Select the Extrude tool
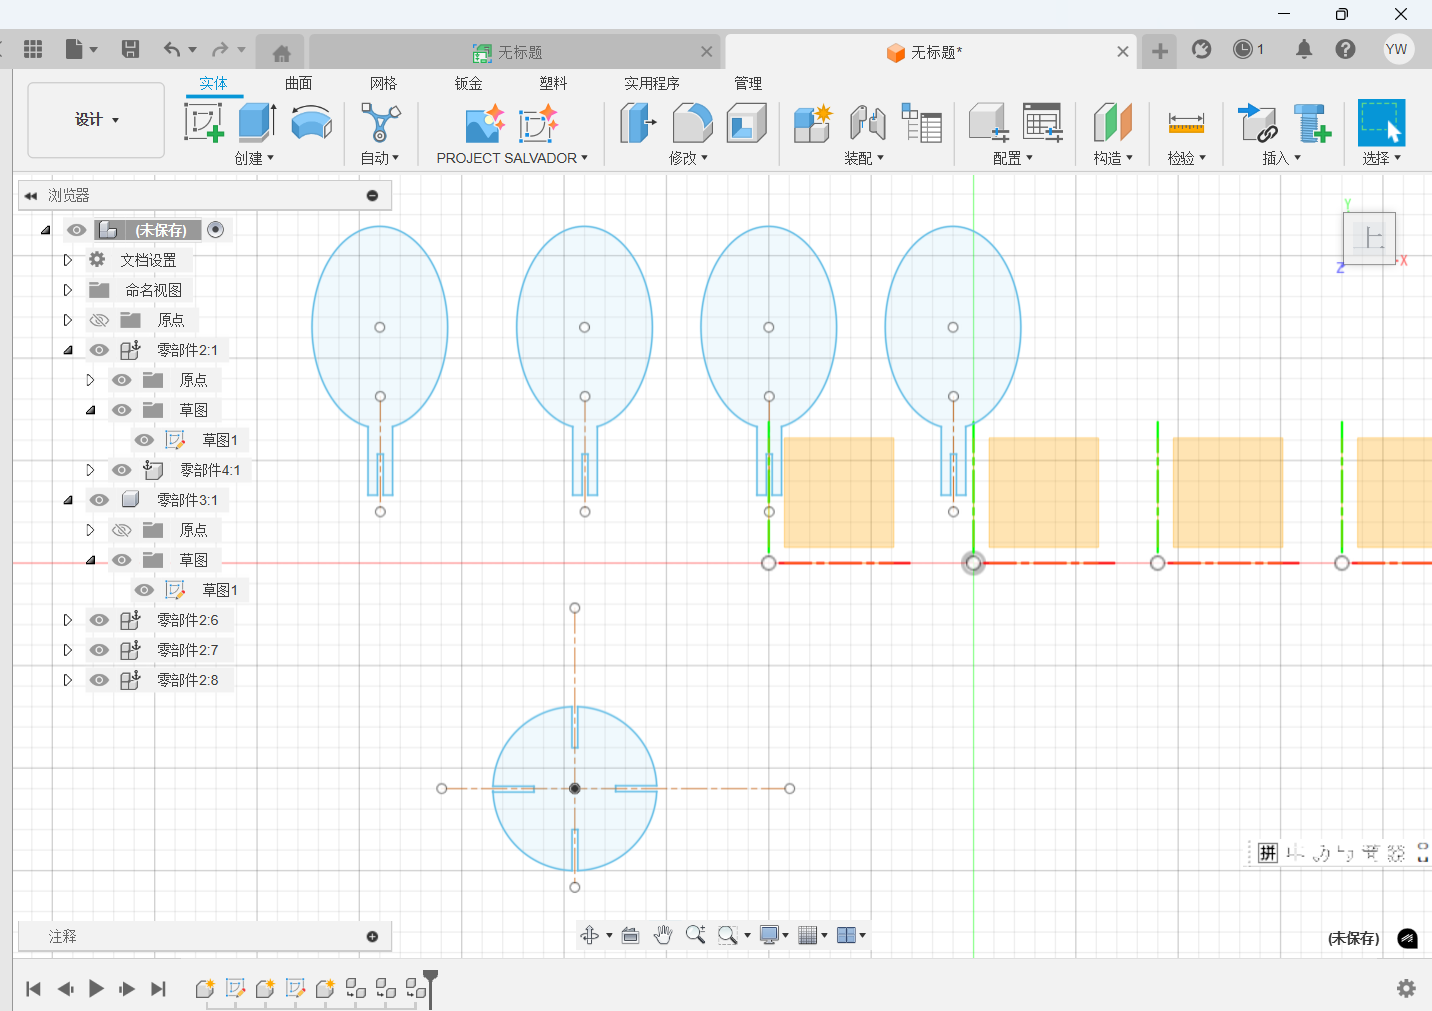This screenshot has height=1011, width=1432. click(257, 122)
